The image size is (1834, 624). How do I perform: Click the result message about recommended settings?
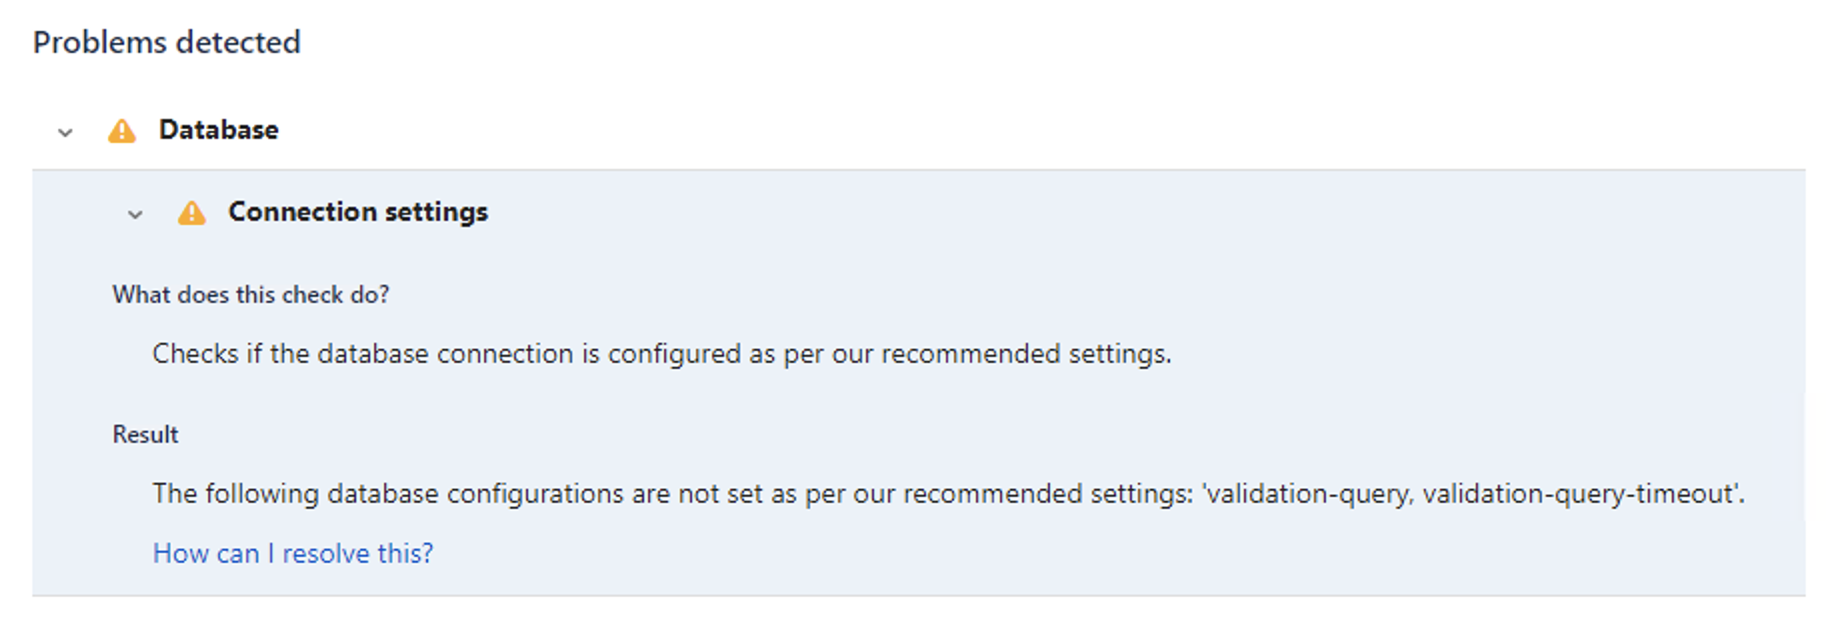coord(948,494)
